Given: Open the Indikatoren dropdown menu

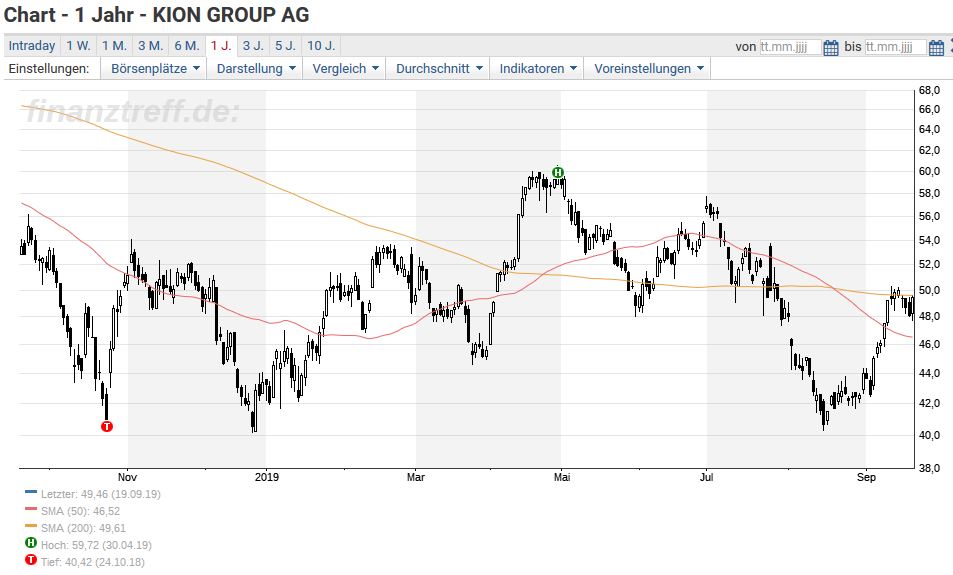Looking at the screenshot, I should pyautogui.click(x=537, y=69).
